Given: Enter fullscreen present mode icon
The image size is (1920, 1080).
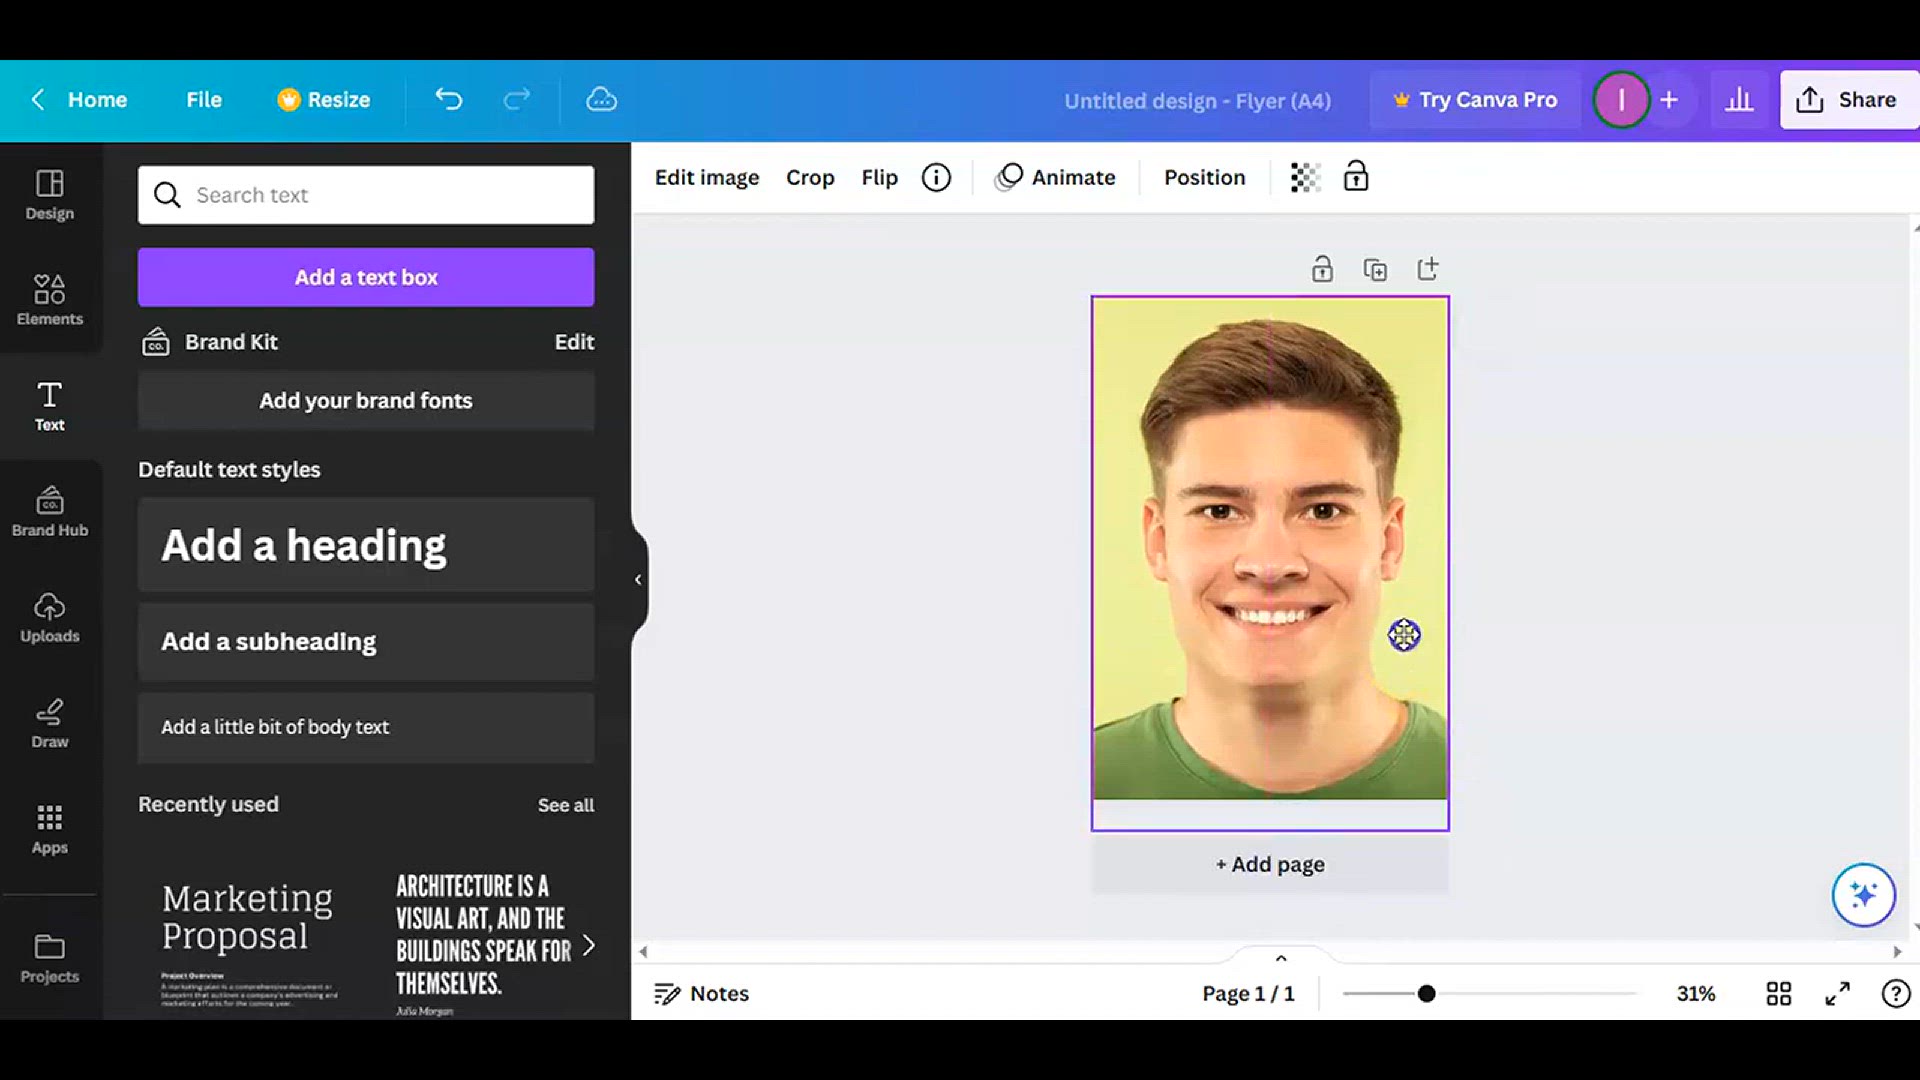Looking at the screenshot, I should tap(1837, 994).
